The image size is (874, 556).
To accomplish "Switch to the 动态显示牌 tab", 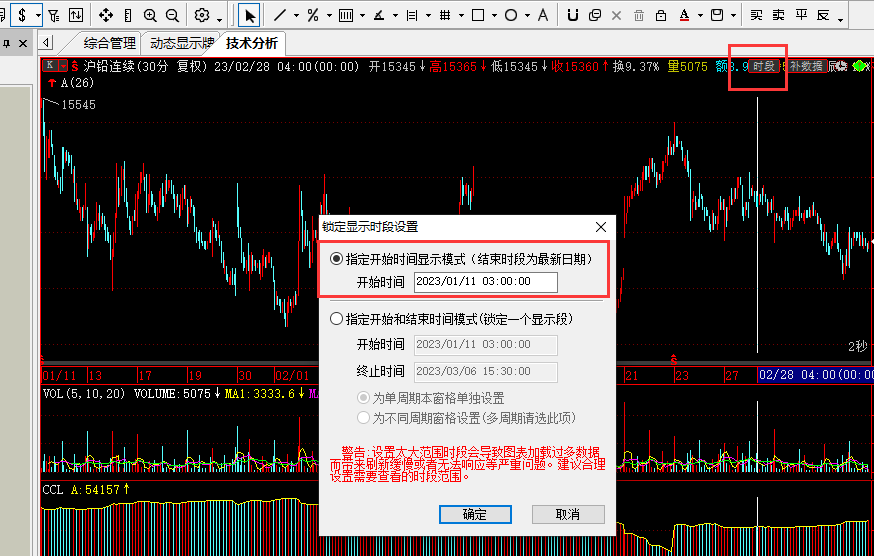I will pos(181,43).
